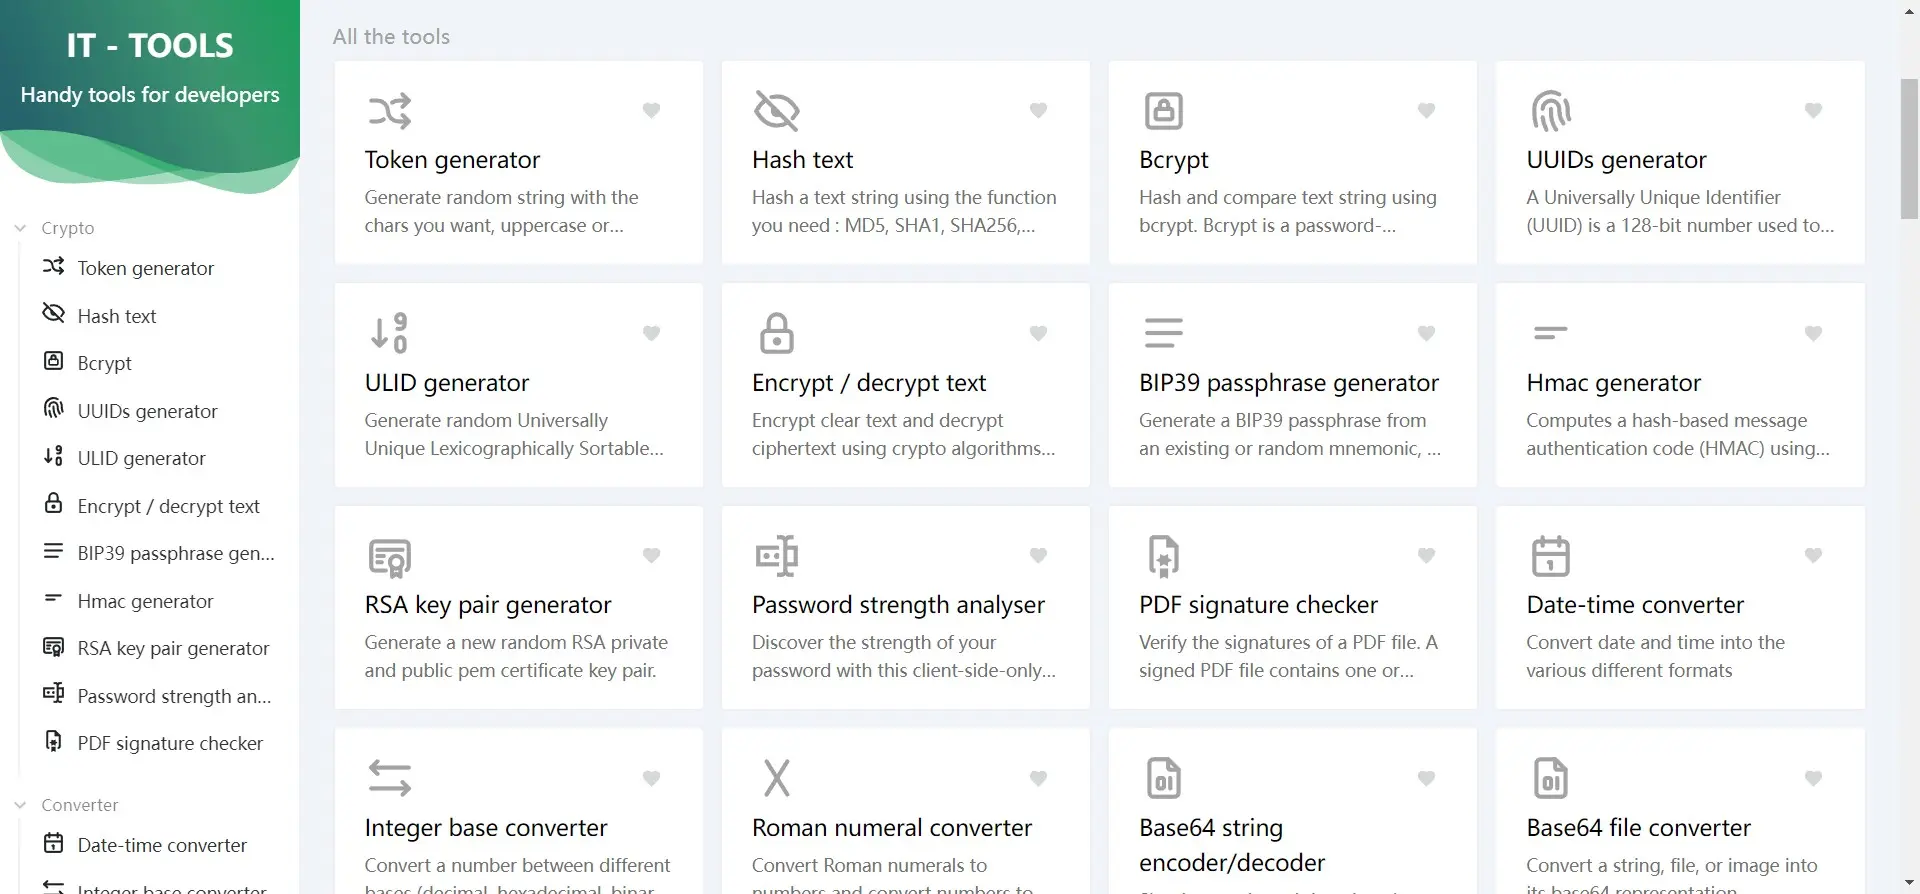Select Hmac generator in sidebar menu

(145, 601)
